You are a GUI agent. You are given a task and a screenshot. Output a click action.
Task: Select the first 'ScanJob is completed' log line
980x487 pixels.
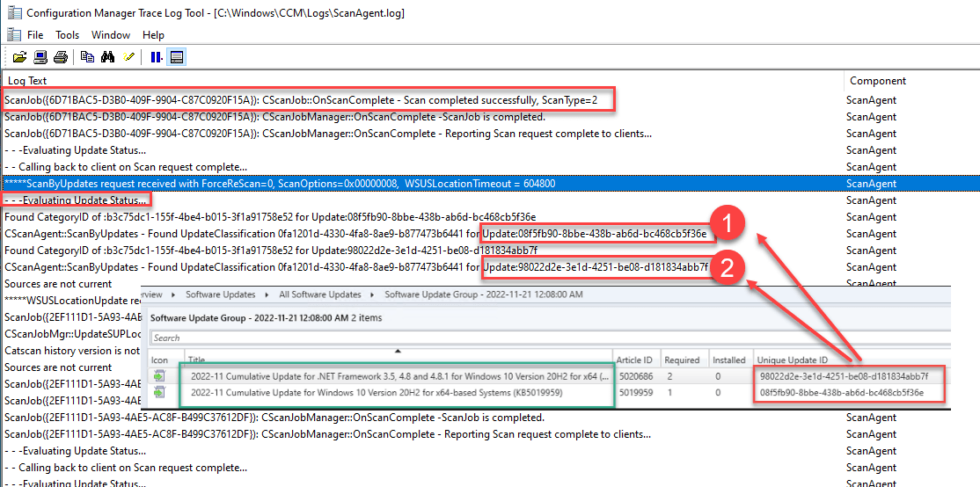[275, 116]
